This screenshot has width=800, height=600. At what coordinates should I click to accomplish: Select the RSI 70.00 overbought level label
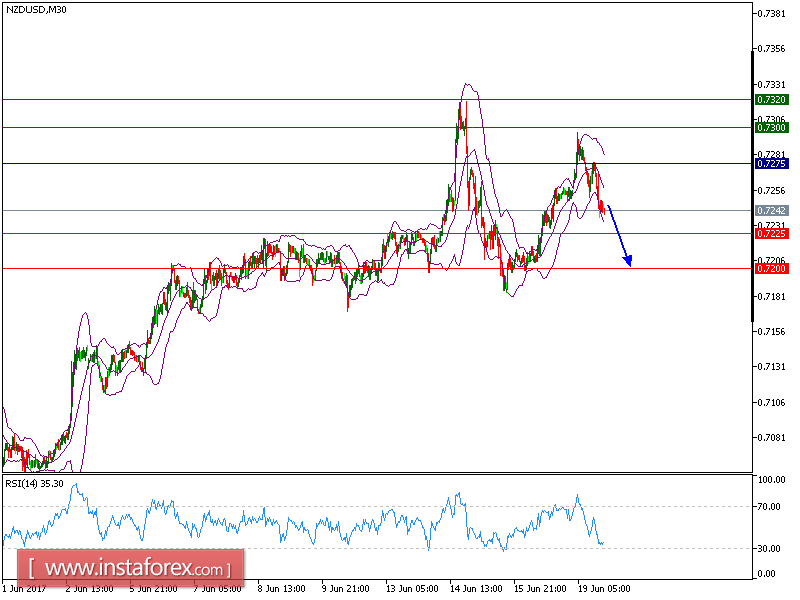tap(769, 507)
